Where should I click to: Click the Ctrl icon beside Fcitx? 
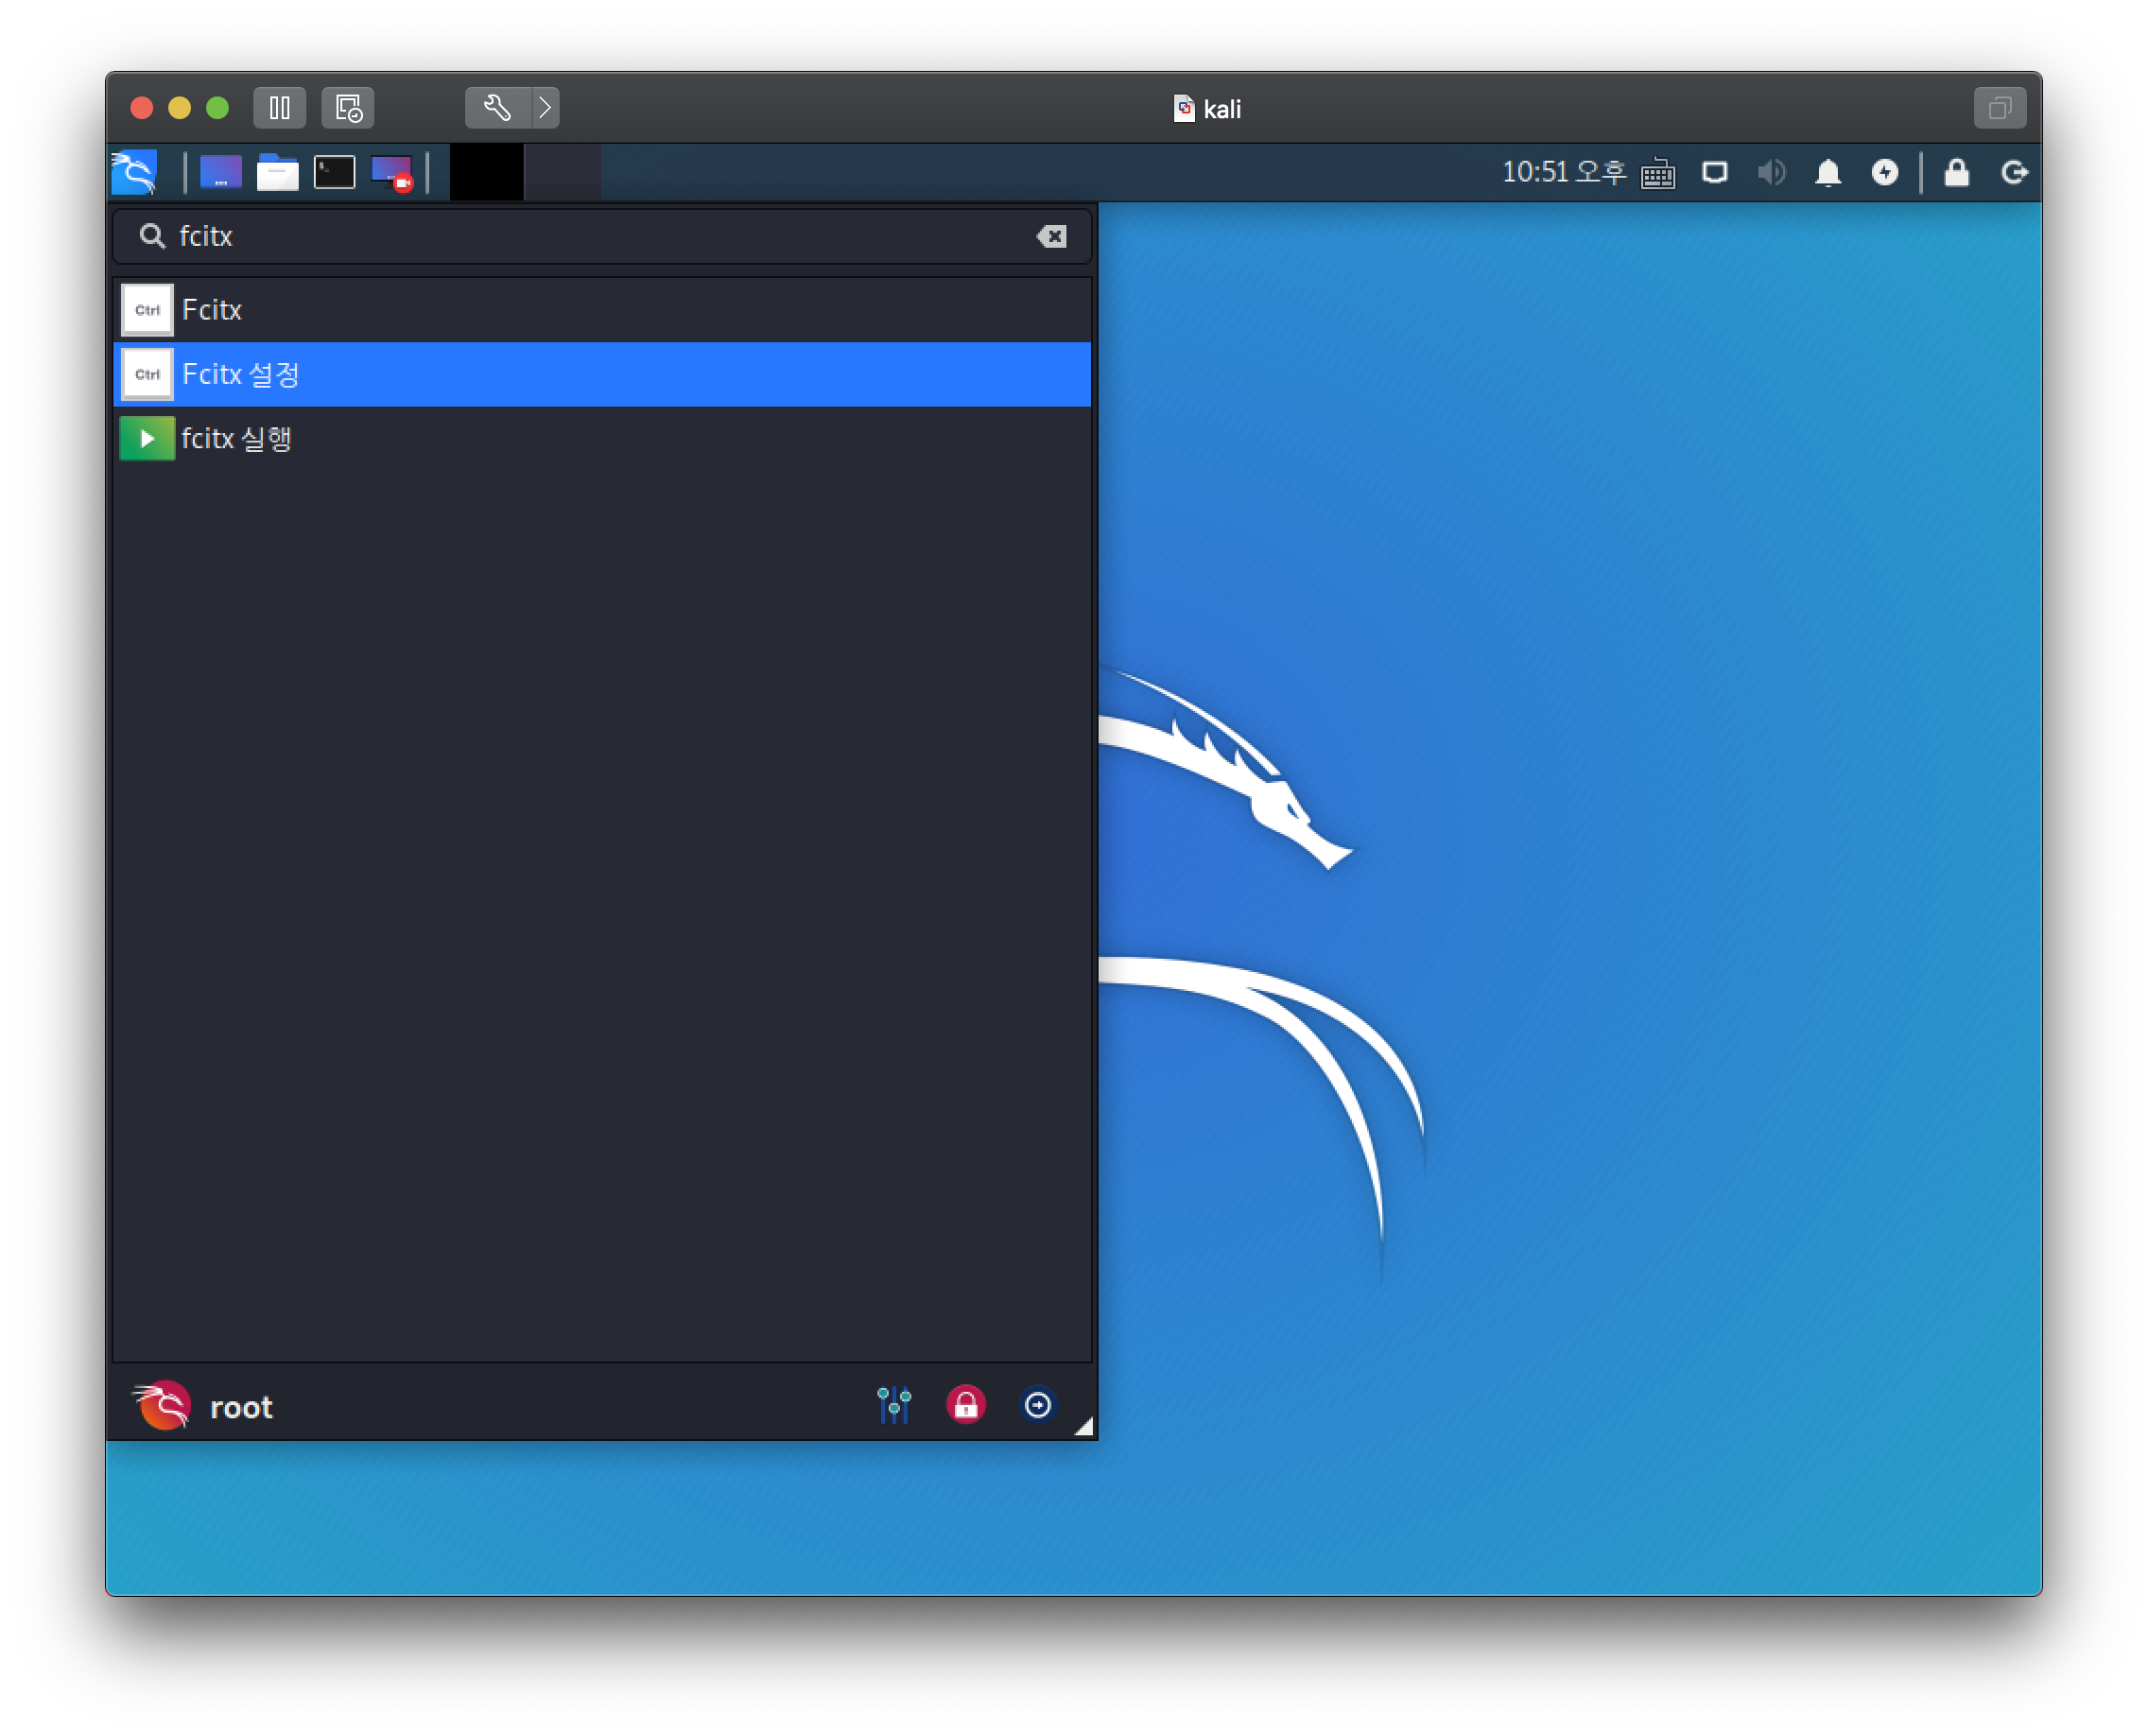pos(147,310)
